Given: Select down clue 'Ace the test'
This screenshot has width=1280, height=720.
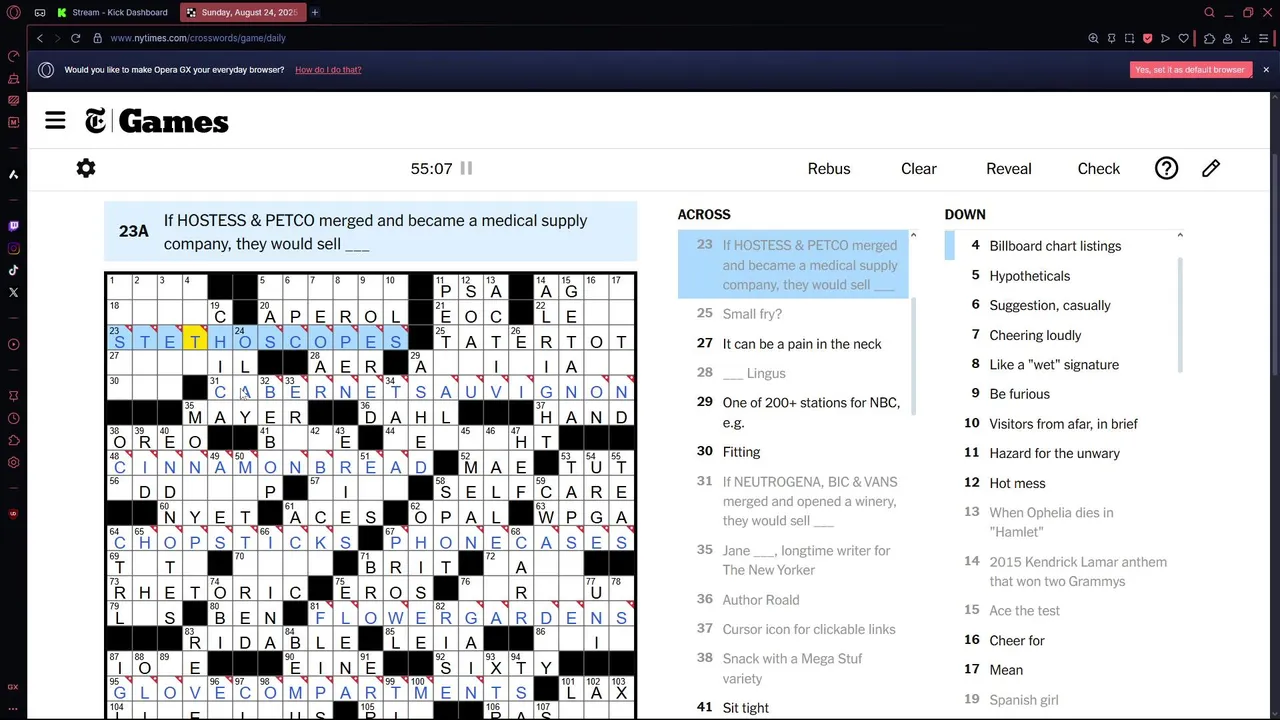Looking at the screenshot, I should (1060, 610).
